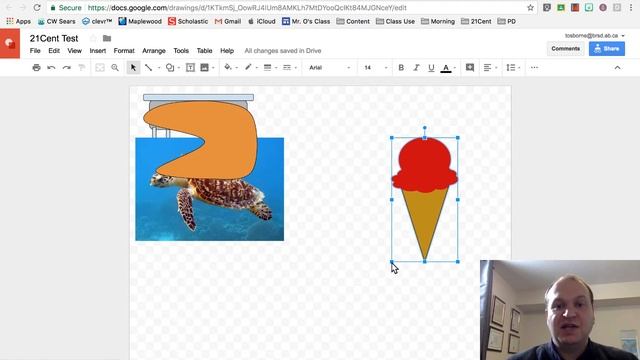This screenshot has width=640, height=360.
Task: Open the Edit menu
Action: (54, 51)
